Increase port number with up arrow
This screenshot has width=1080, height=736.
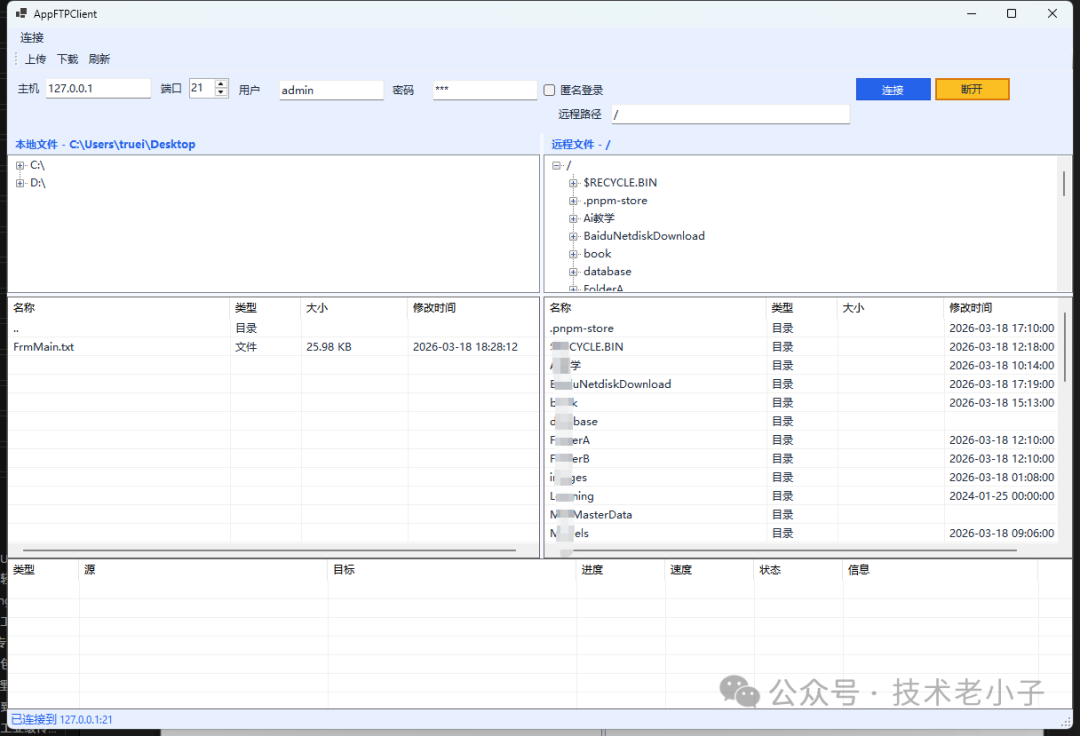pos(221,84)
